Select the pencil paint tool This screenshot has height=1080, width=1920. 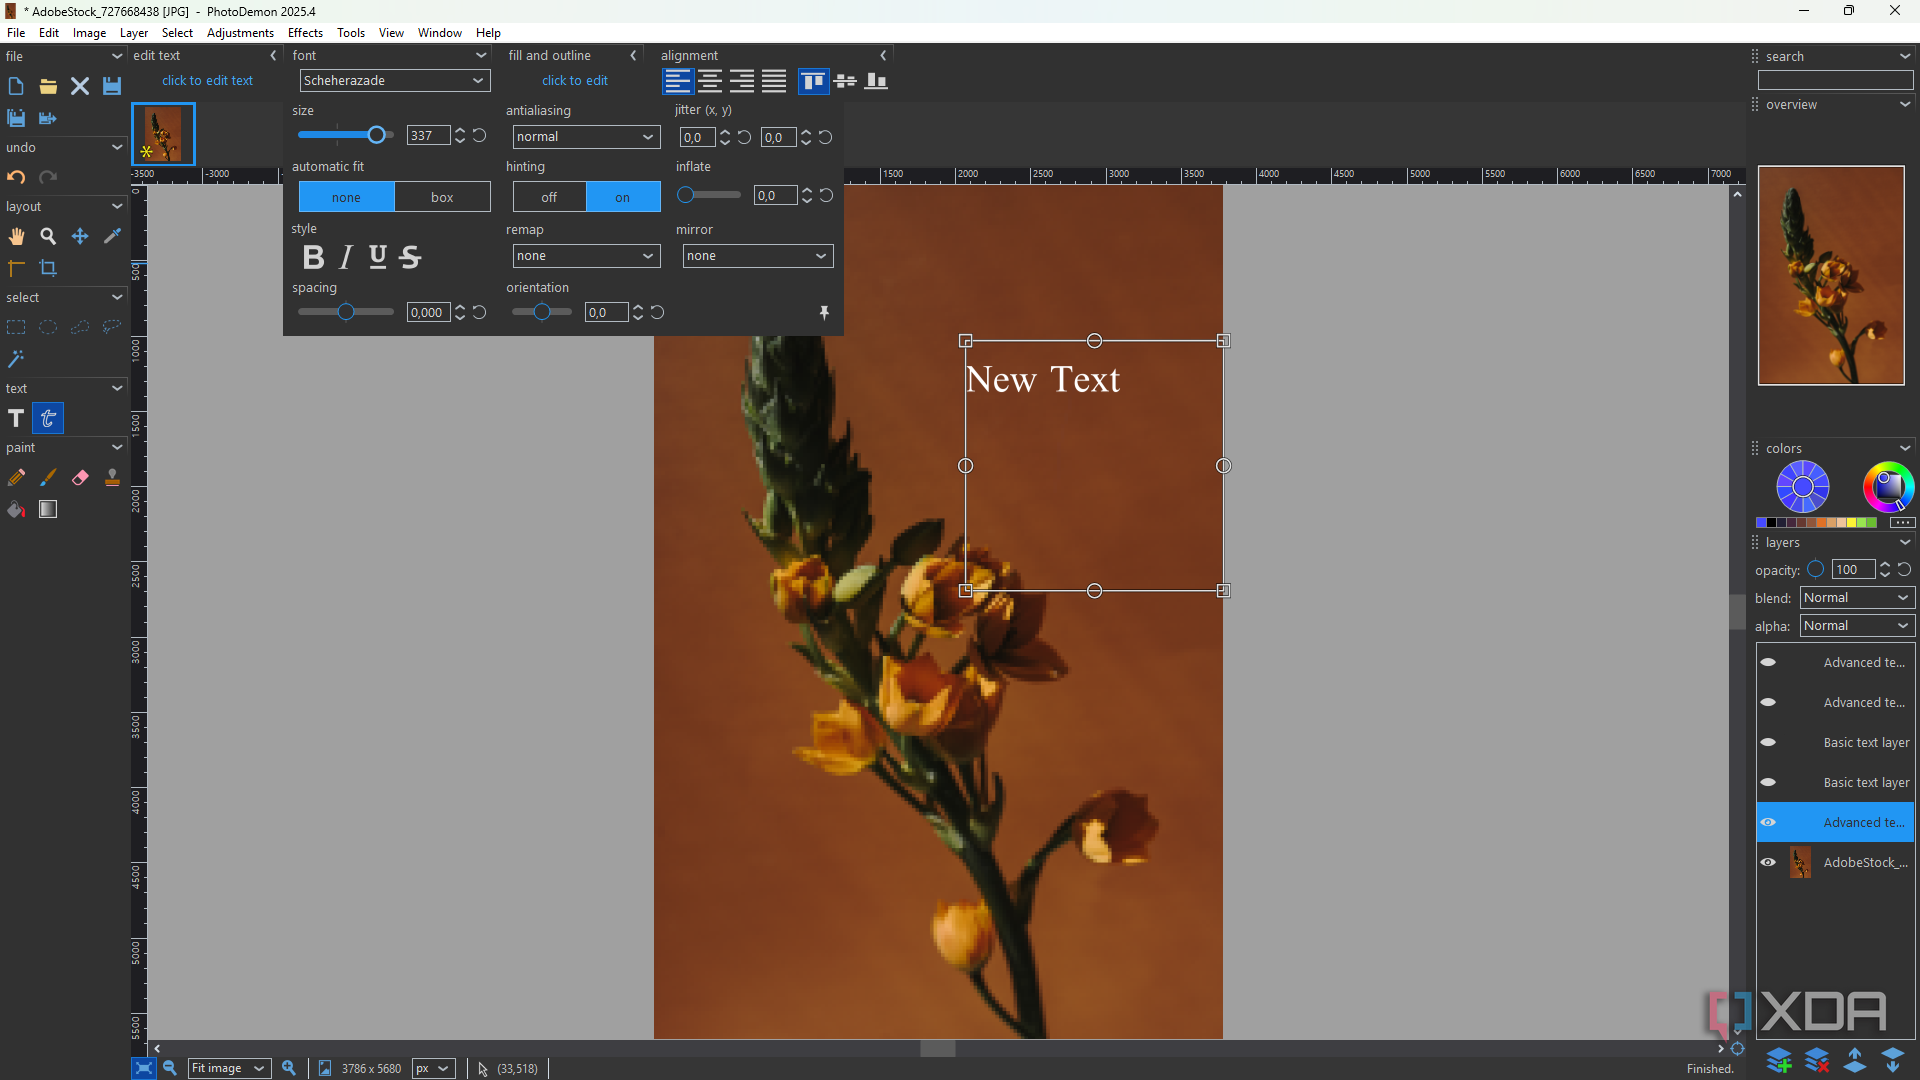pyautogui.click(x=16, y=478)
